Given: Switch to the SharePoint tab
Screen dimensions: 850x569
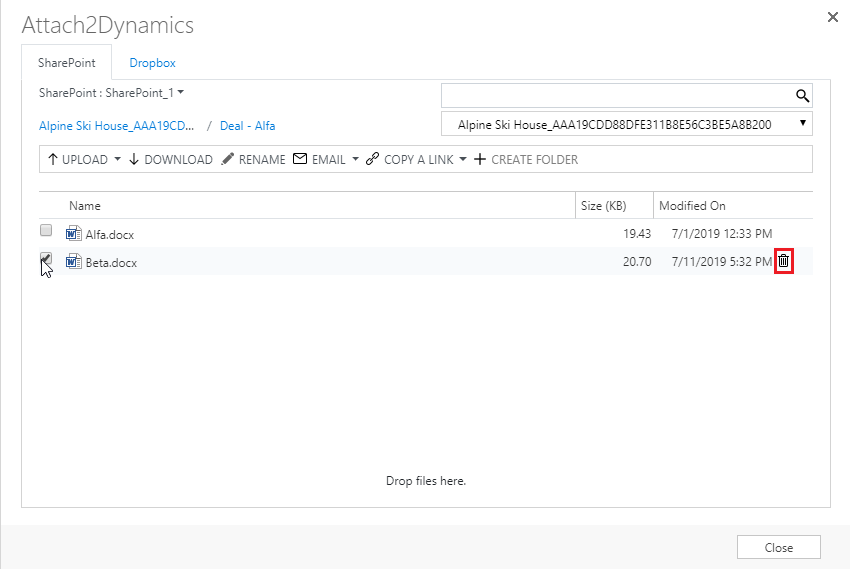Looking at the screenshot, I should click(x=67, y=63).
